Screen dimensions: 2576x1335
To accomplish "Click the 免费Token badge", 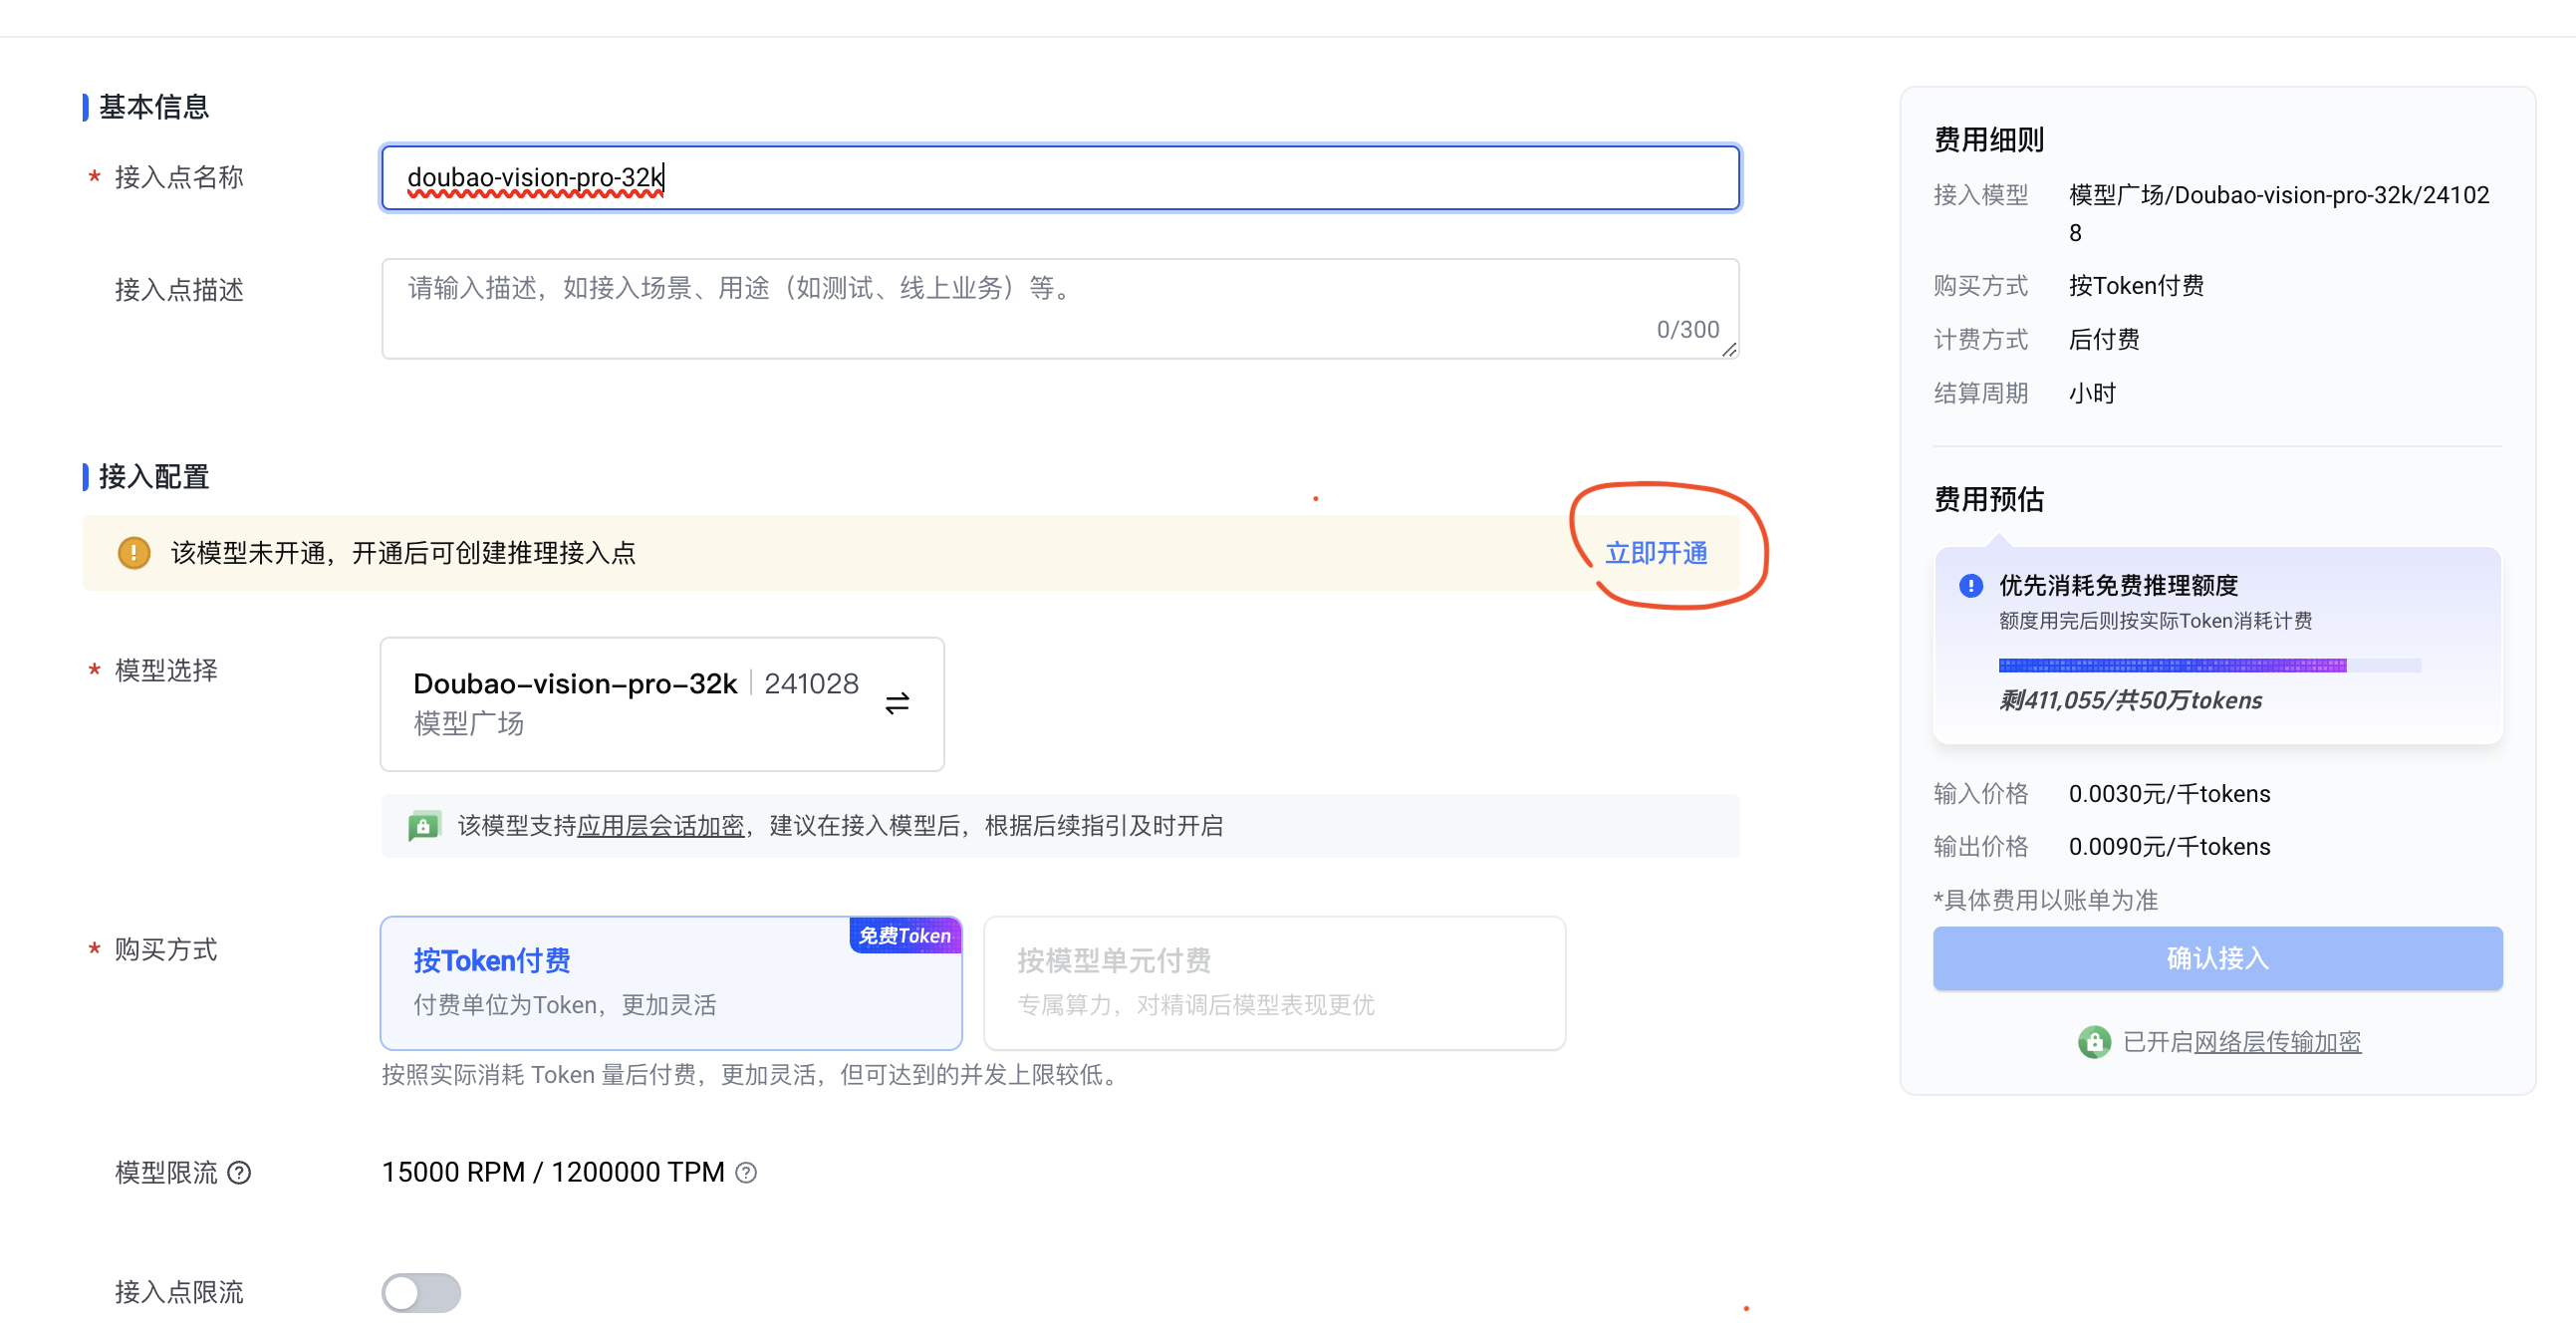I will point(904,935).
